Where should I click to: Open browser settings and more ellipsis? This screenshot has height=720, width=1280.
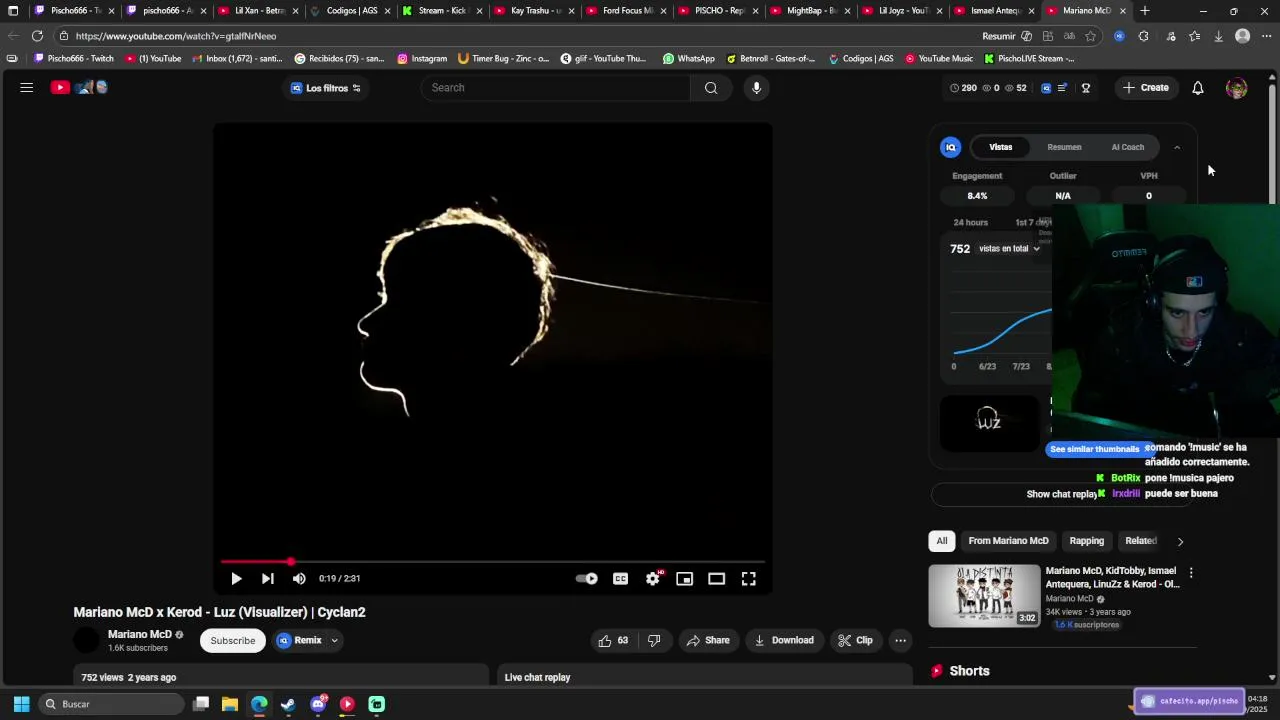click(1267, 36)
